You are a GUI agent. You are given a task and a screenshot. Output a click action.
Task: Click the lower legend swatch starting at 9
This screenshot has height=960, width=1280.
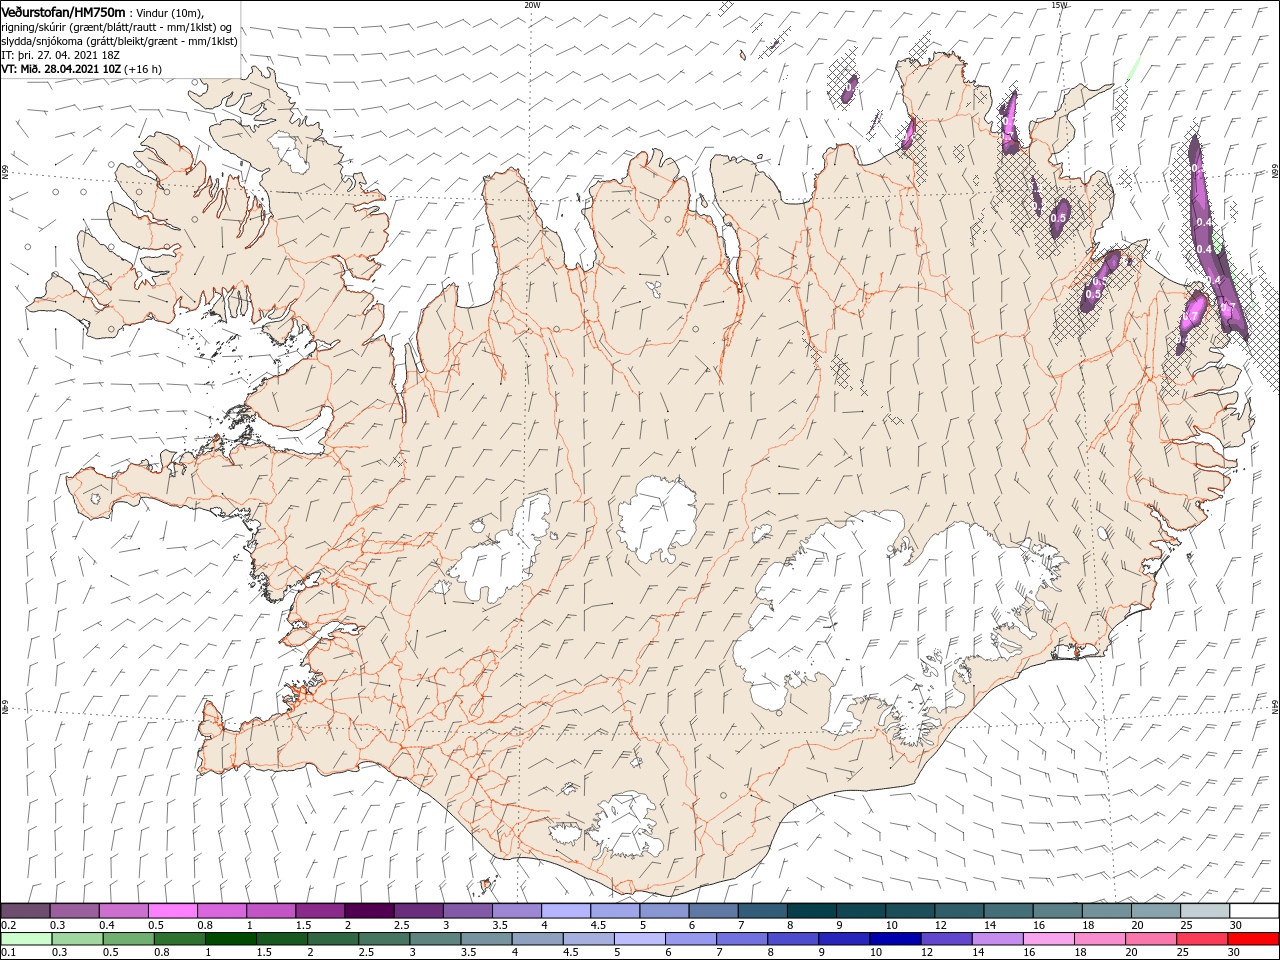point(843,939)
